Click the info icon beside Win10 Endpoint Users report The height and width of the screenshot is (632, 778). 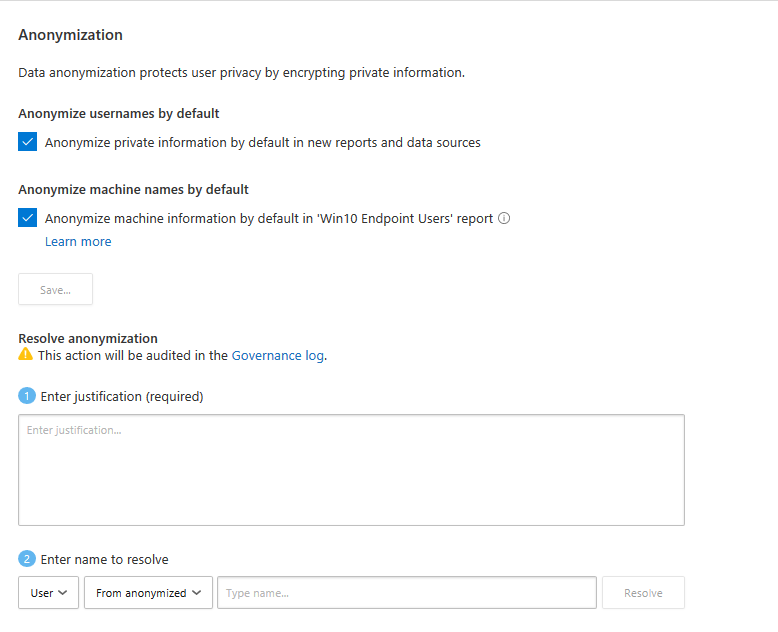point(504,218)
